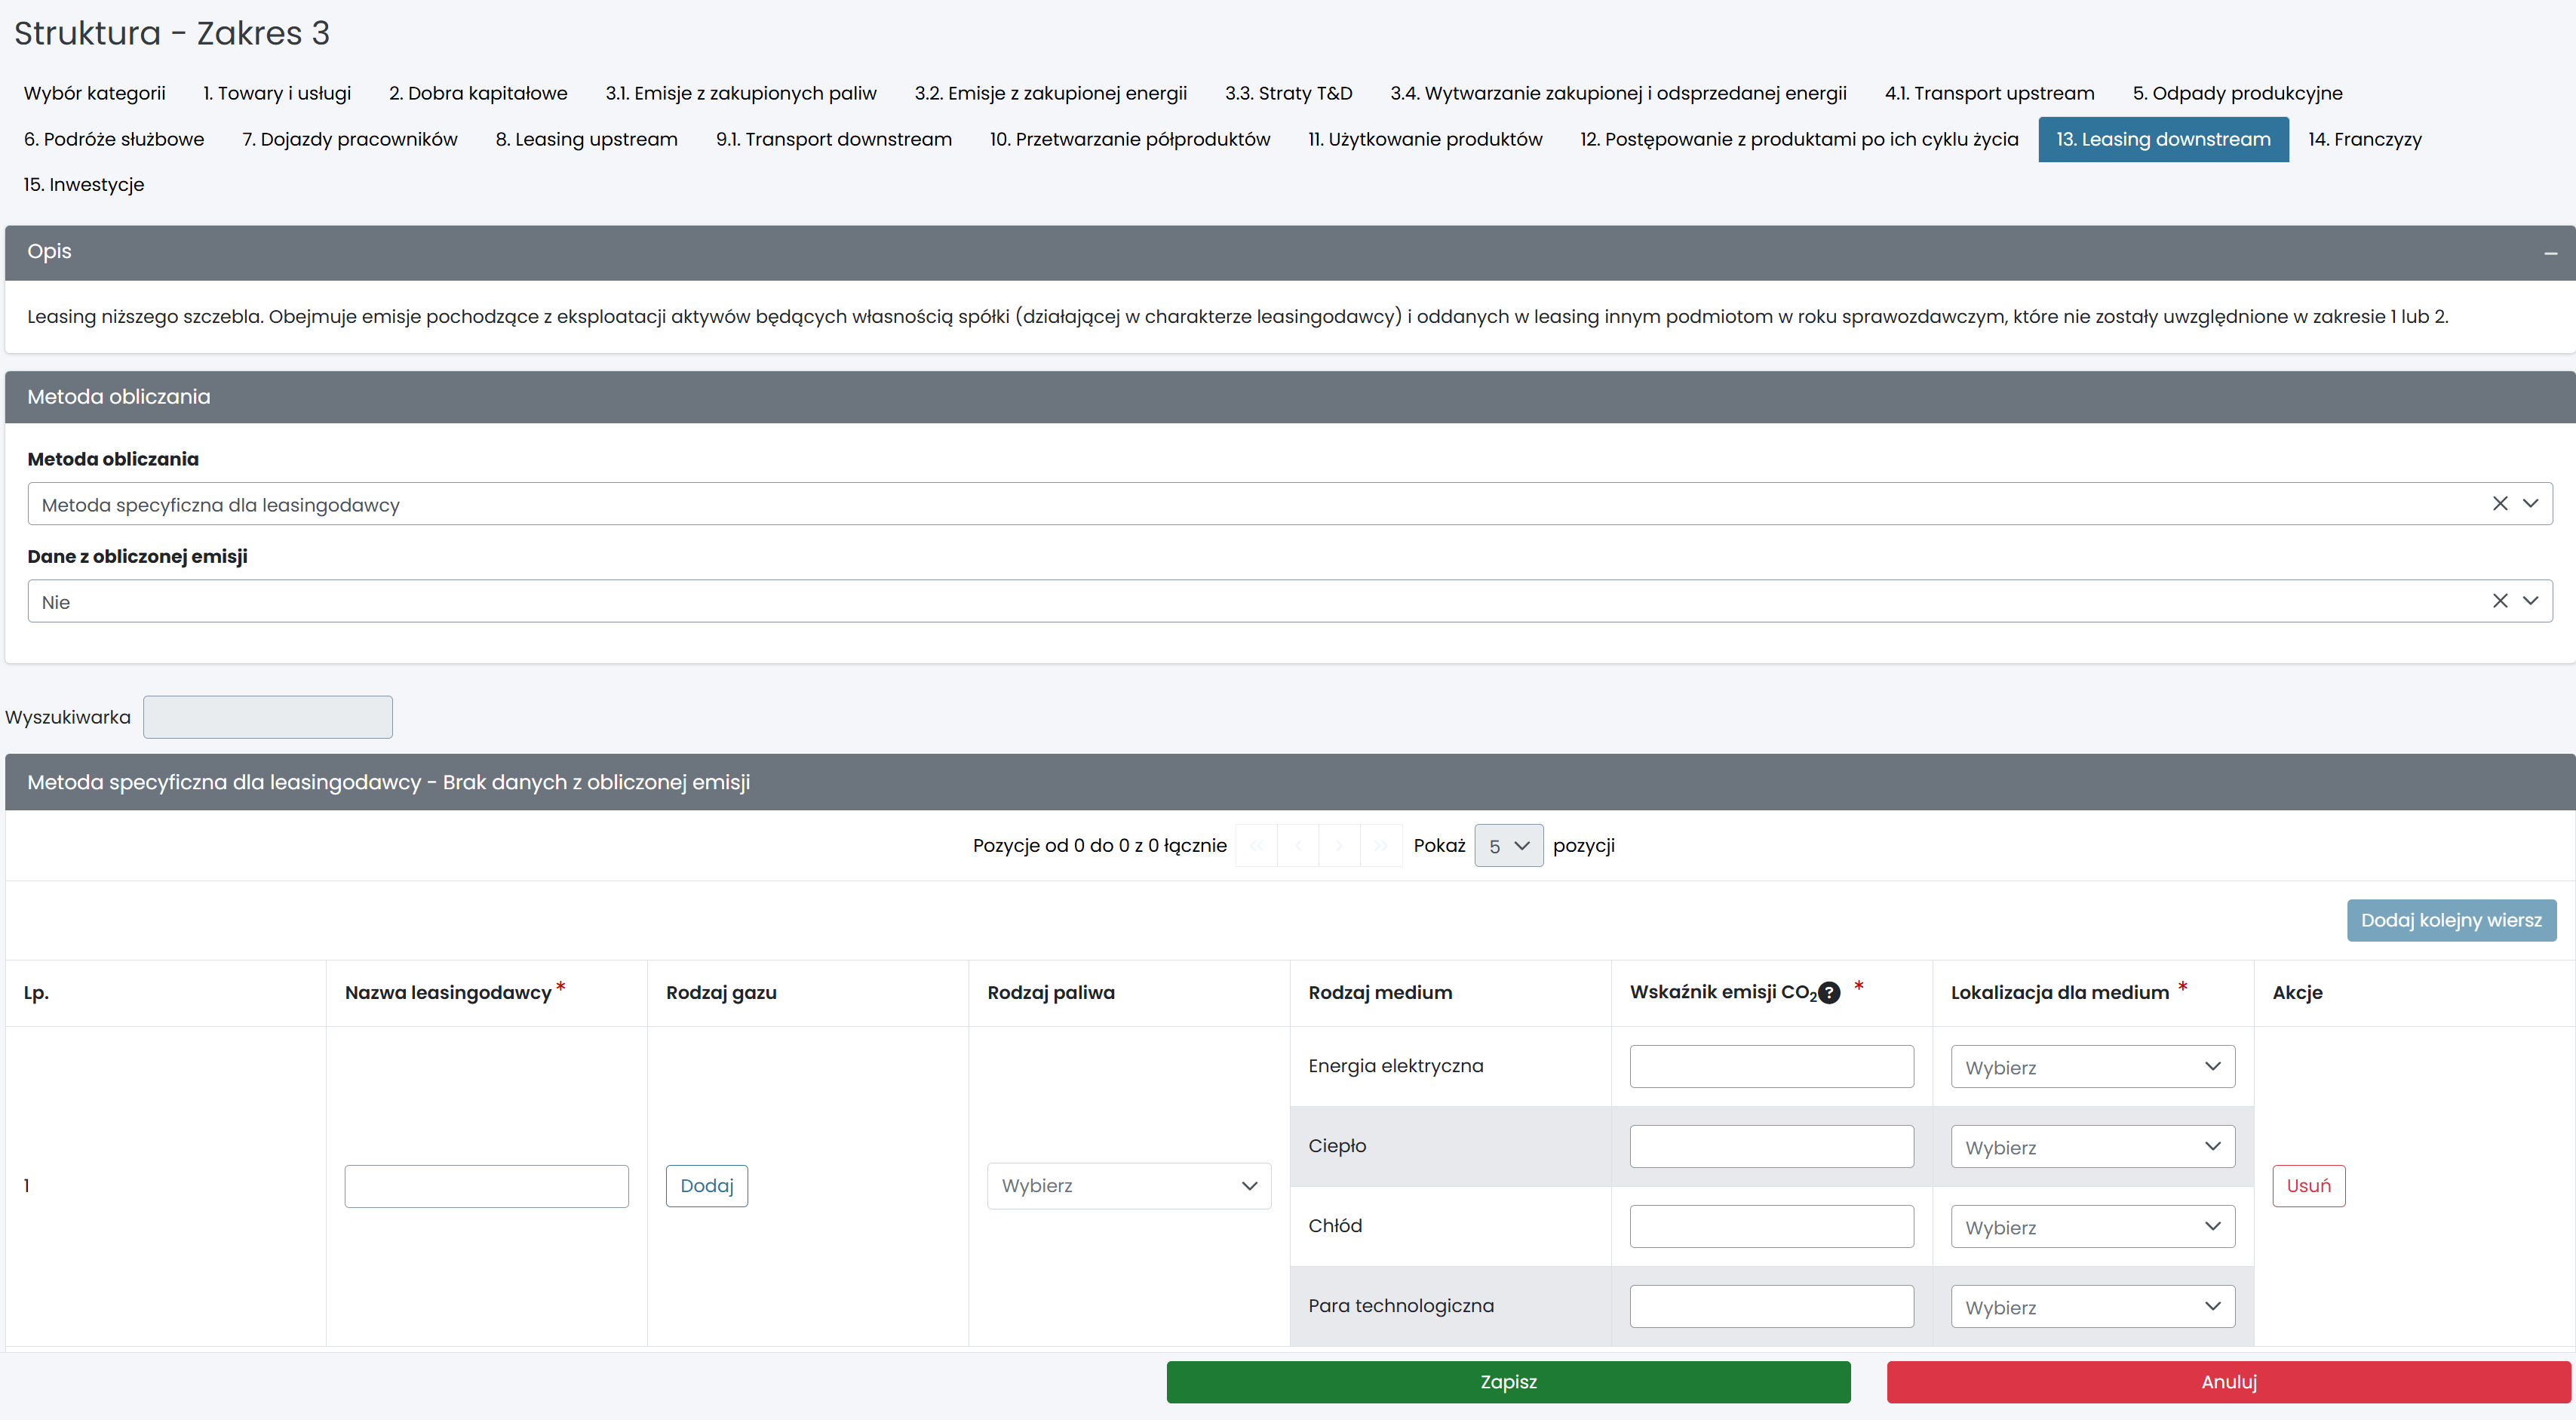
Task: Collapse the Opis panel with minus icon
Action: pos(2550,253)
